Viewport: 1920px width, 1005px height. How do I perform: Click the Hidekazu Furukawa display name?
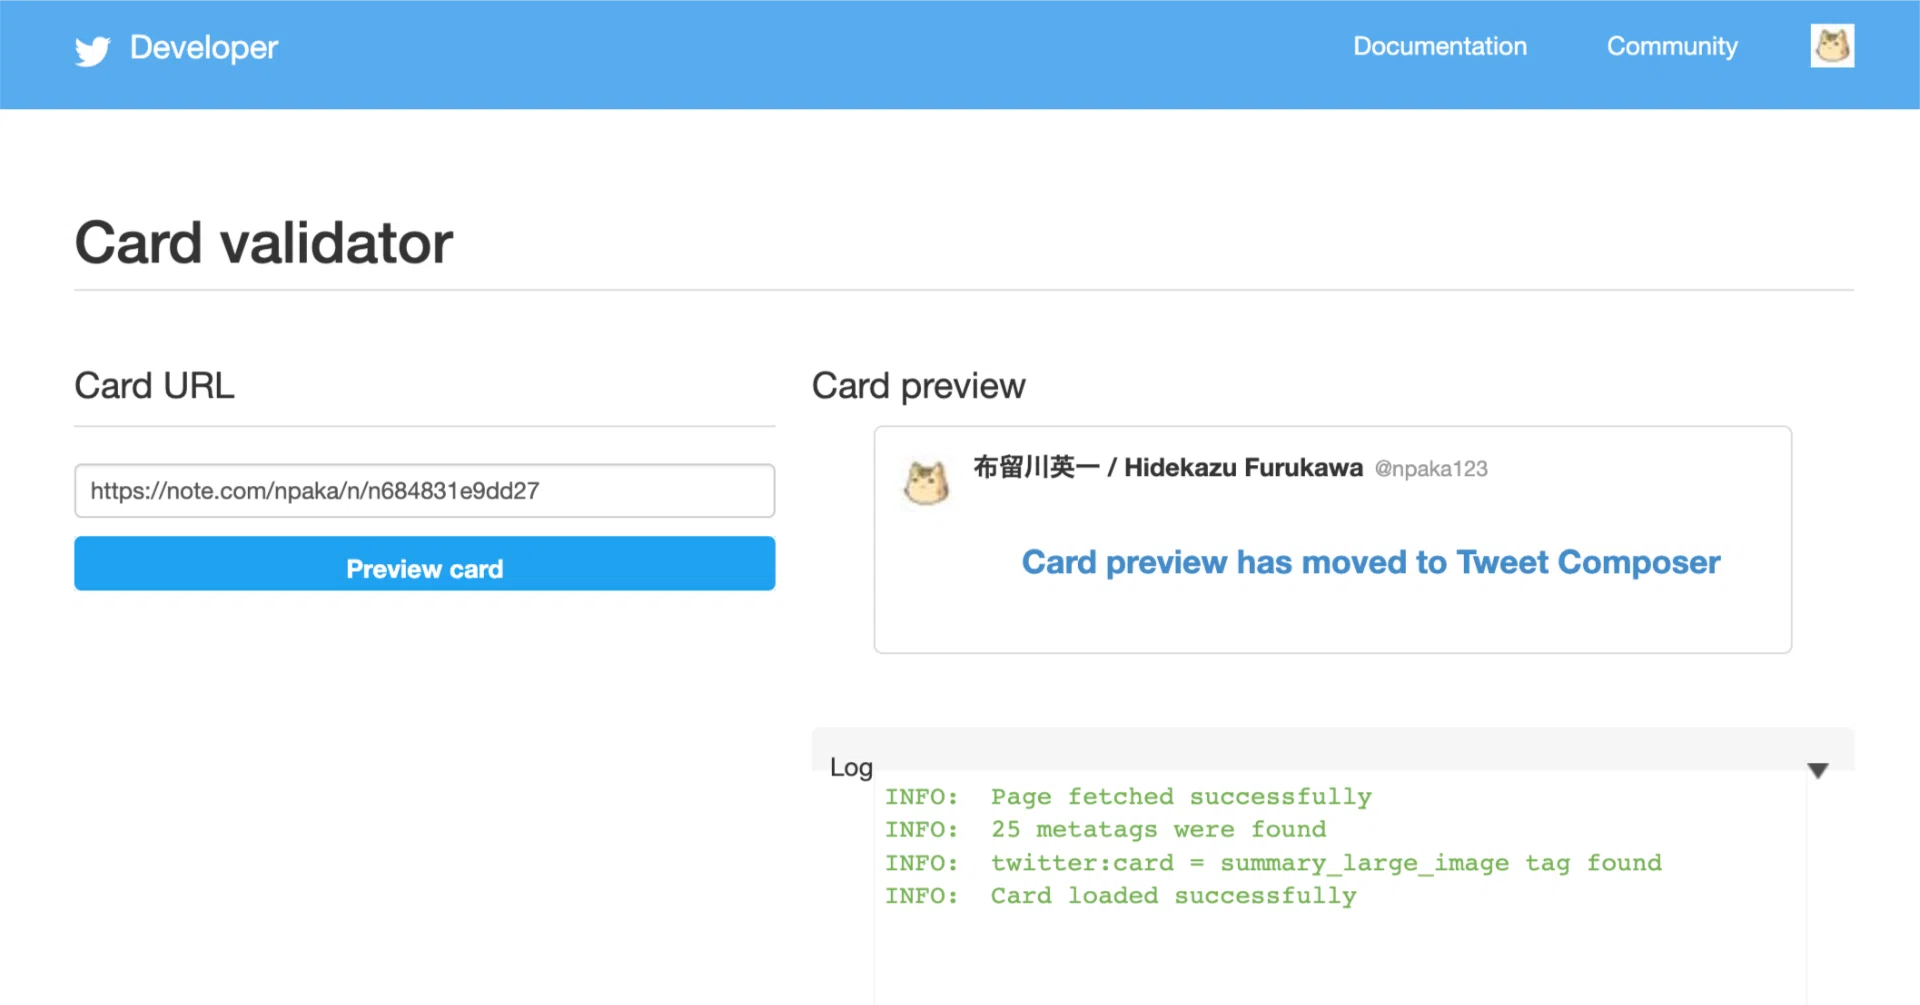click(1168, 468)
